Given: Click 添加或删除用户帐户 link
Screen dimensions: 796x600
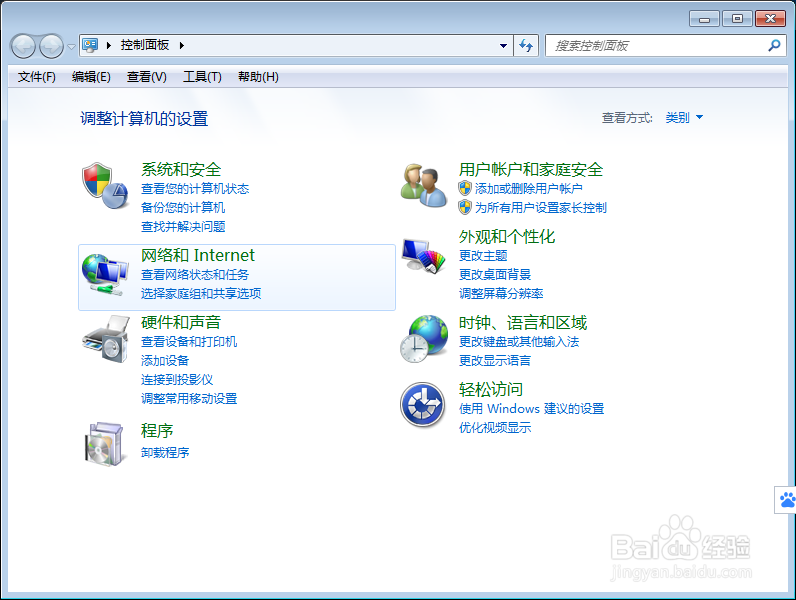Looking at the screenshot, I should (x=528, y=189).
